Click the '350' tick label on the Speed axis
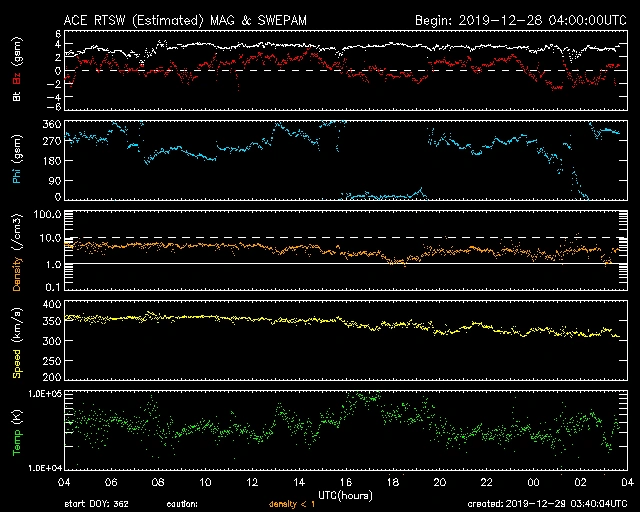 pos(52,321)
